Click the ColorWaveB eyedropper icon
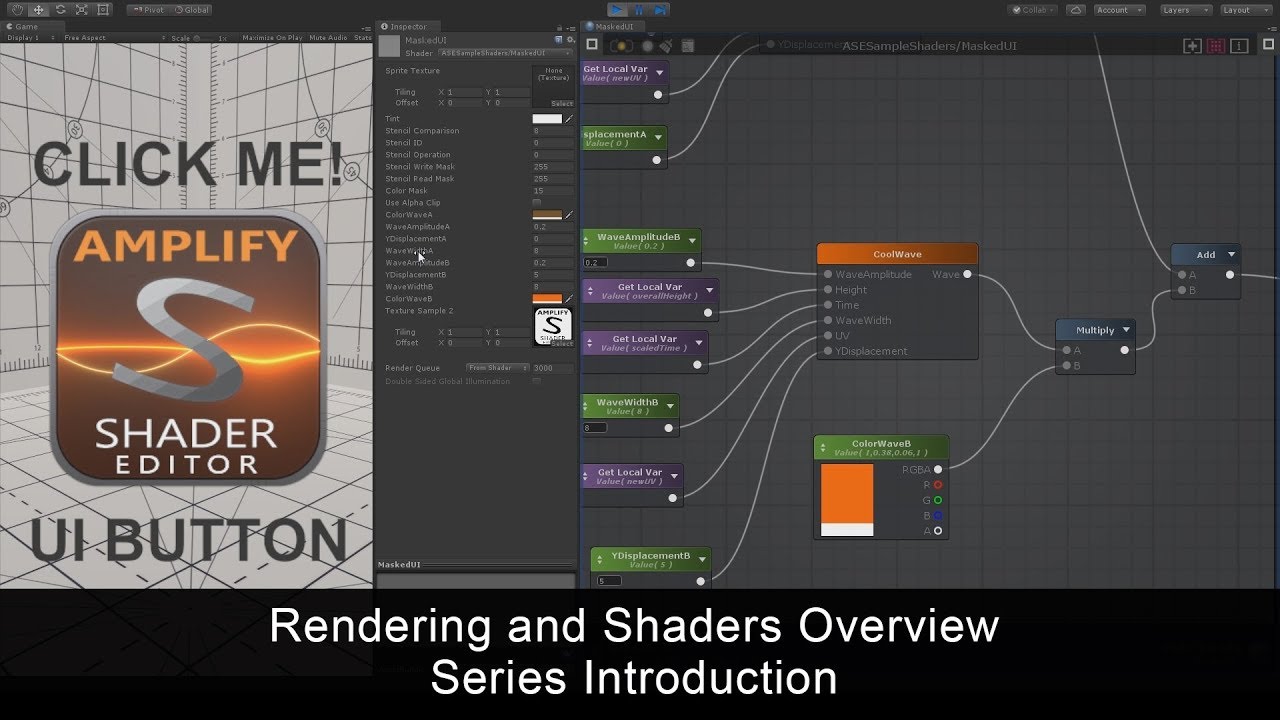Screen dimensions: 1280x720 click(569, 299)
